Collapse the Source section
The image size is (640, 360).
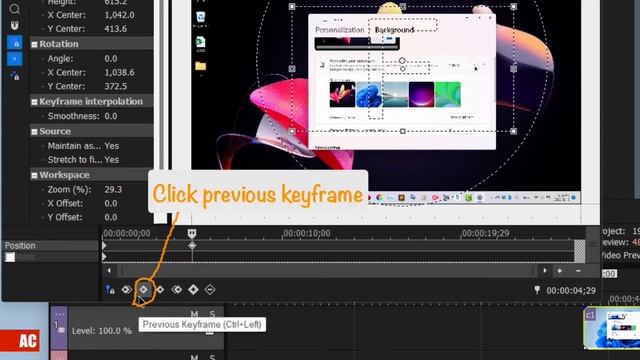pos(34,131)
